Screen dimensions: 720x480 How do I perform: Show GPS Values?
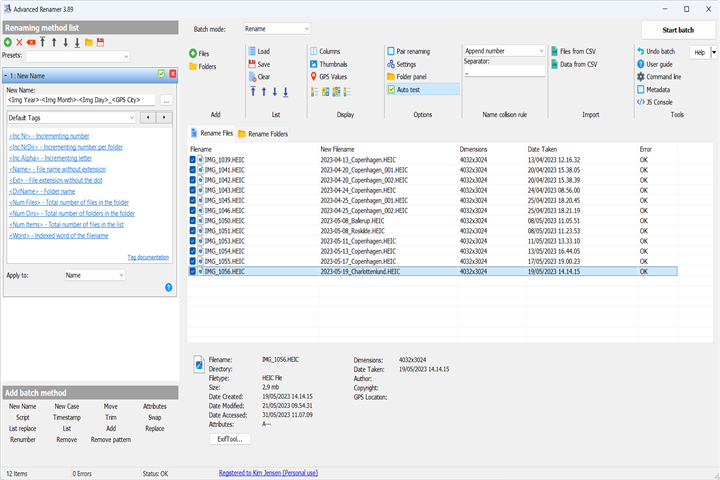[x=329, y=77]
